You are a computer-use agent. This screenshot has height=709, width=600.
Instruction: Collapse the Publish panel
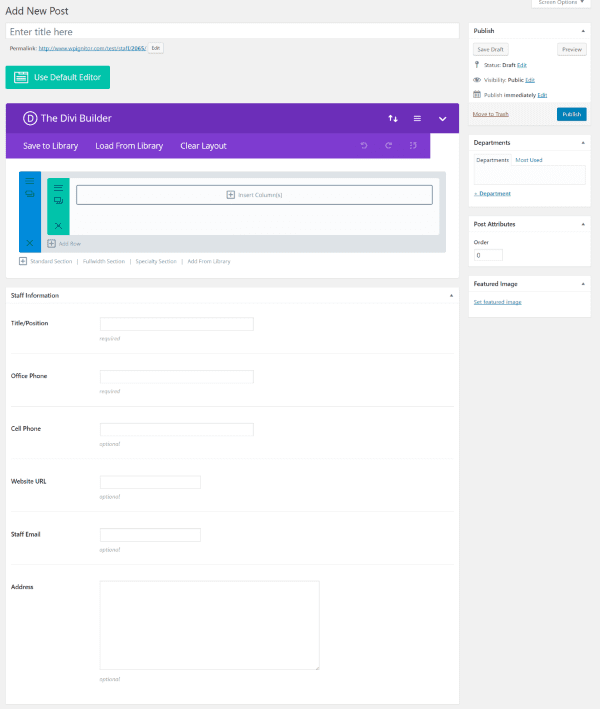pyautogui.click(x=583, y=31)
